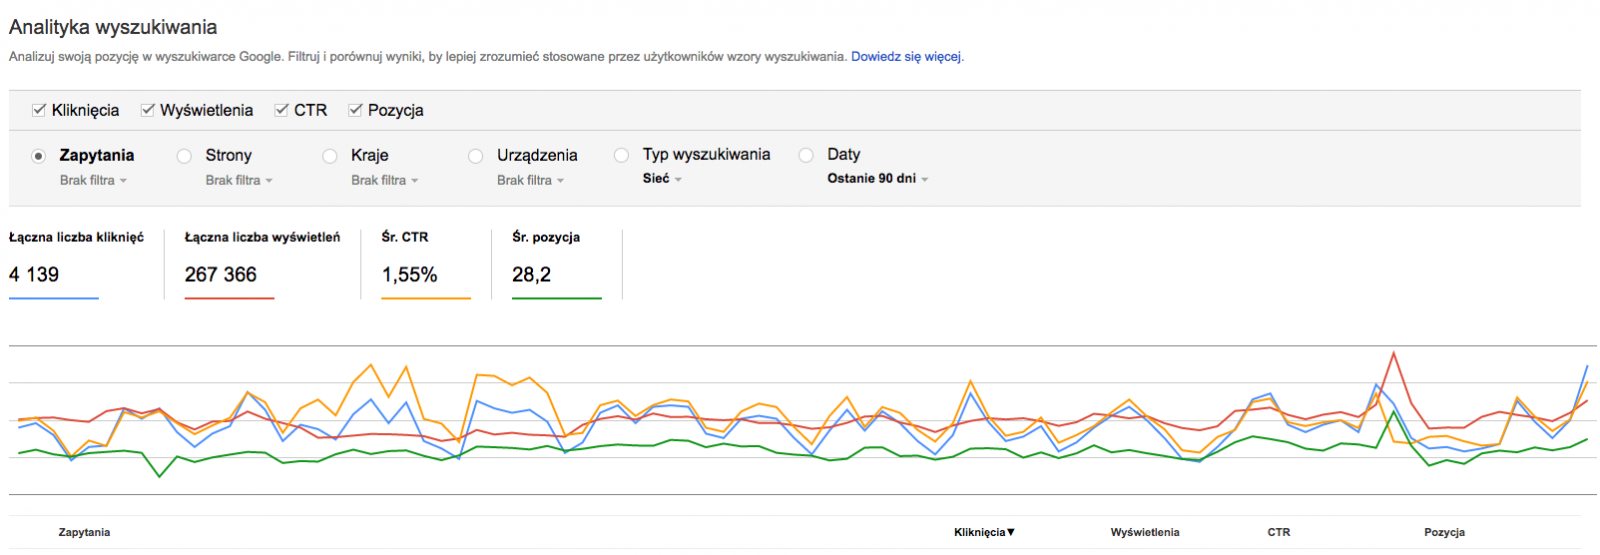1600x555 pixels.
Task: Click the Śr. pozycja label
Action: (x=545, y=237)
